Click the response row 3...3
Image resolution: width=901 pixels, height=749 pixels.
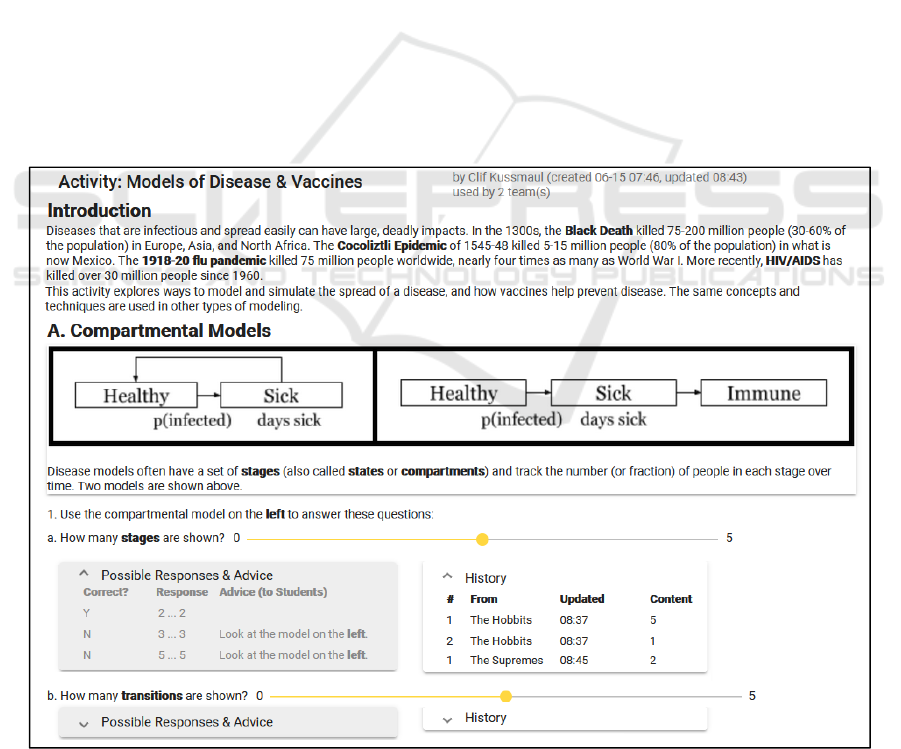point(171,634)
